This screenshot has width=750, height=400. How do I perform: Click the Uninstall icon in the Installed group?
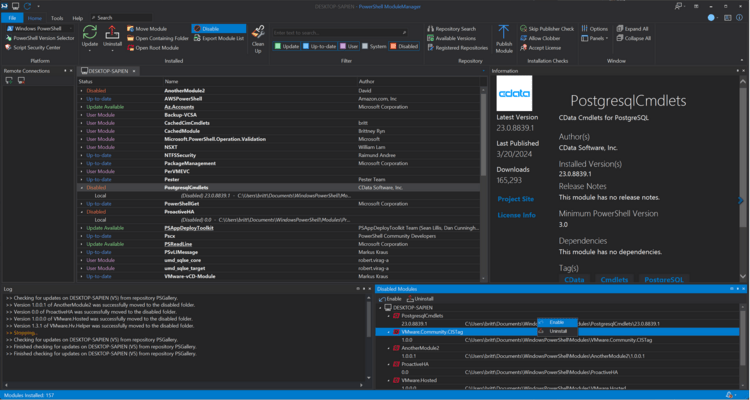112,33
